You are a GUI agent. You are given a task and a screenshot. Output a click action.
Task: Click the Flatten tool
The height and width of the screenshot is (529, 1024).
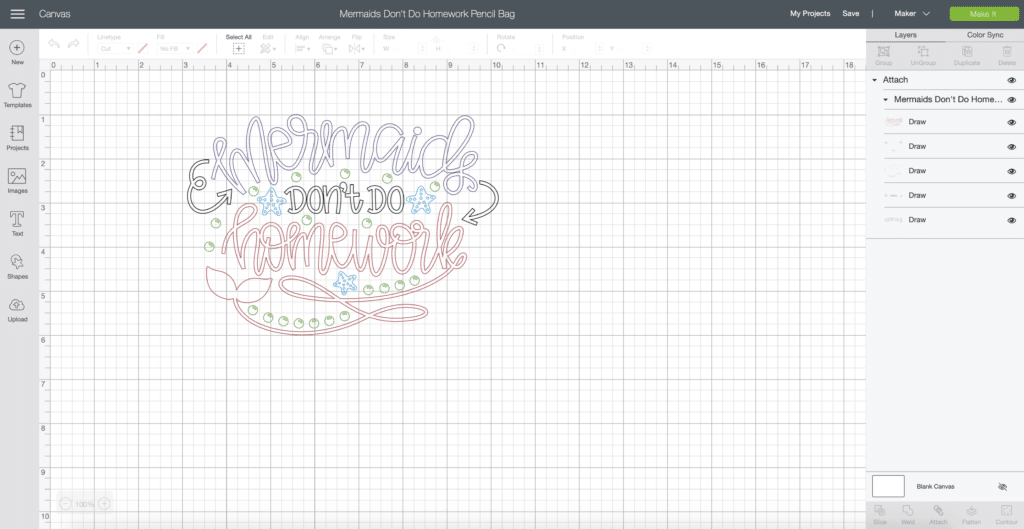971,515
